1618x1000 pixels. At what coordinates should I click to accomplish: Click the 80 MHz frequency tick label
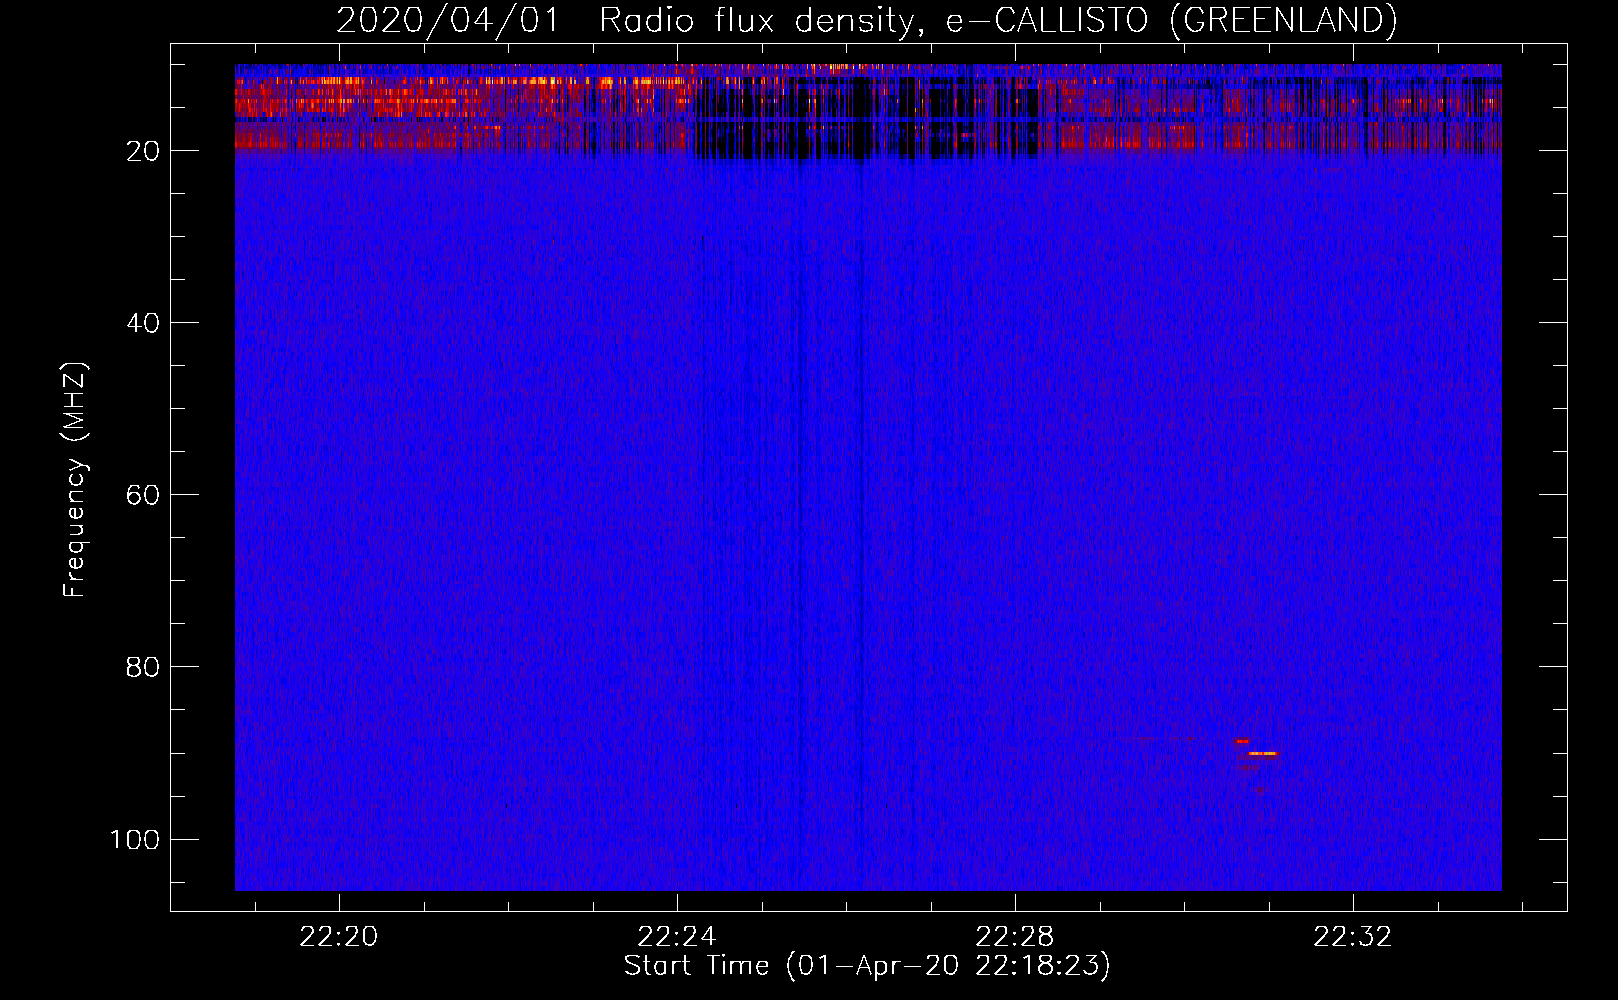[x=143, y=667]
